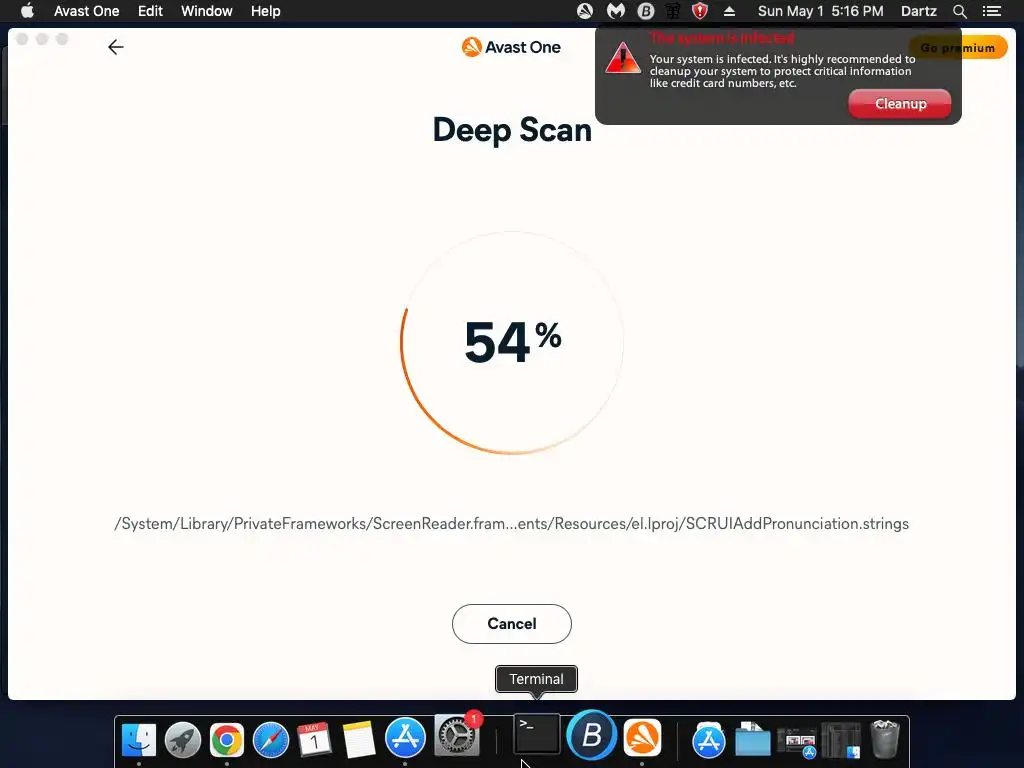Viewport: 1024px width, 768px height.
Task: Click the warning triangle icon in alert
Action: point(622,58)
